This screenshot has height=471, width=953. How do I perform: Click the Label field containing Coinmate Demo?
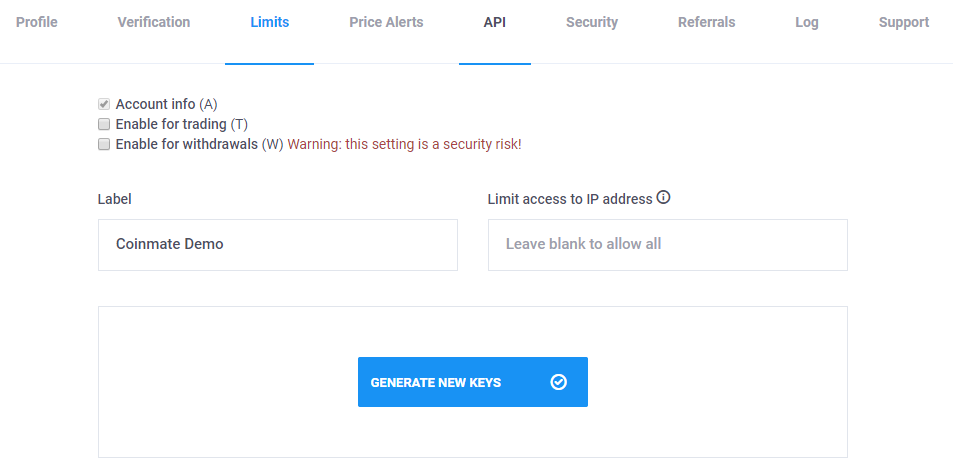[278, 245]
